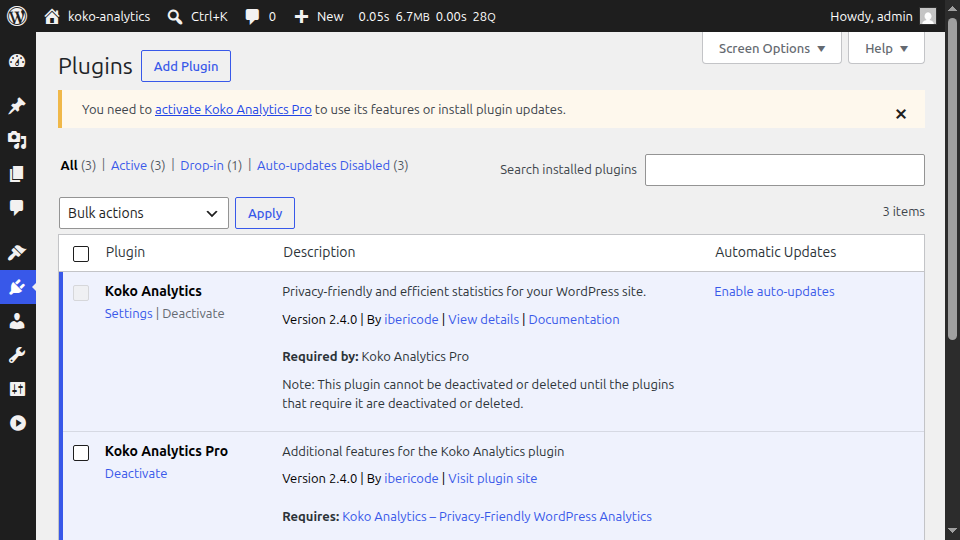Screen dimensions: 960x540
Task: Open Pages icon in sidebar
Action: pos(17,174)
